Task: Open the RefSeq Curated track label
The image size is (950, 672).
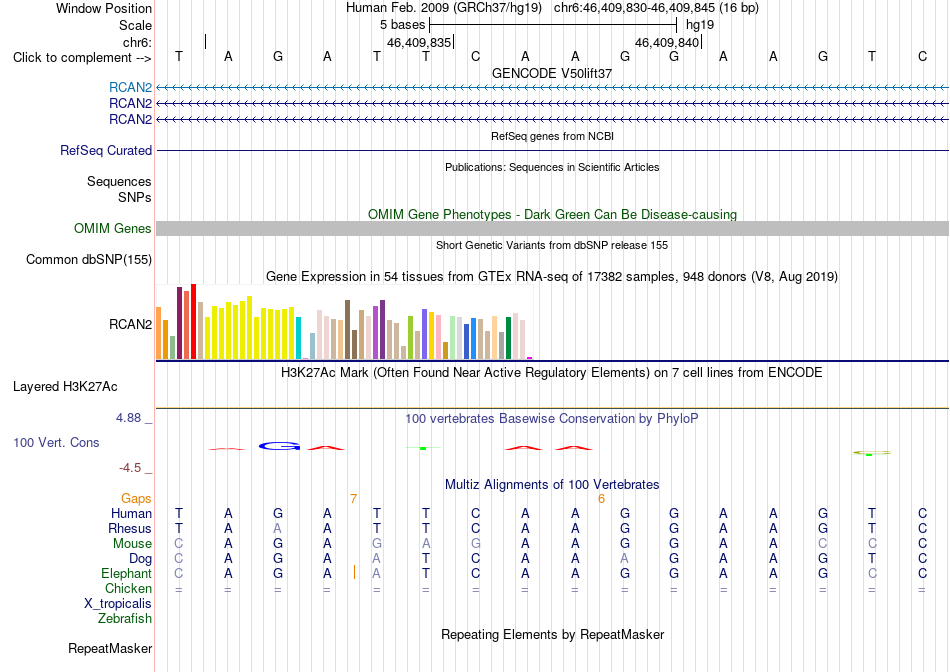Action: 105,150
